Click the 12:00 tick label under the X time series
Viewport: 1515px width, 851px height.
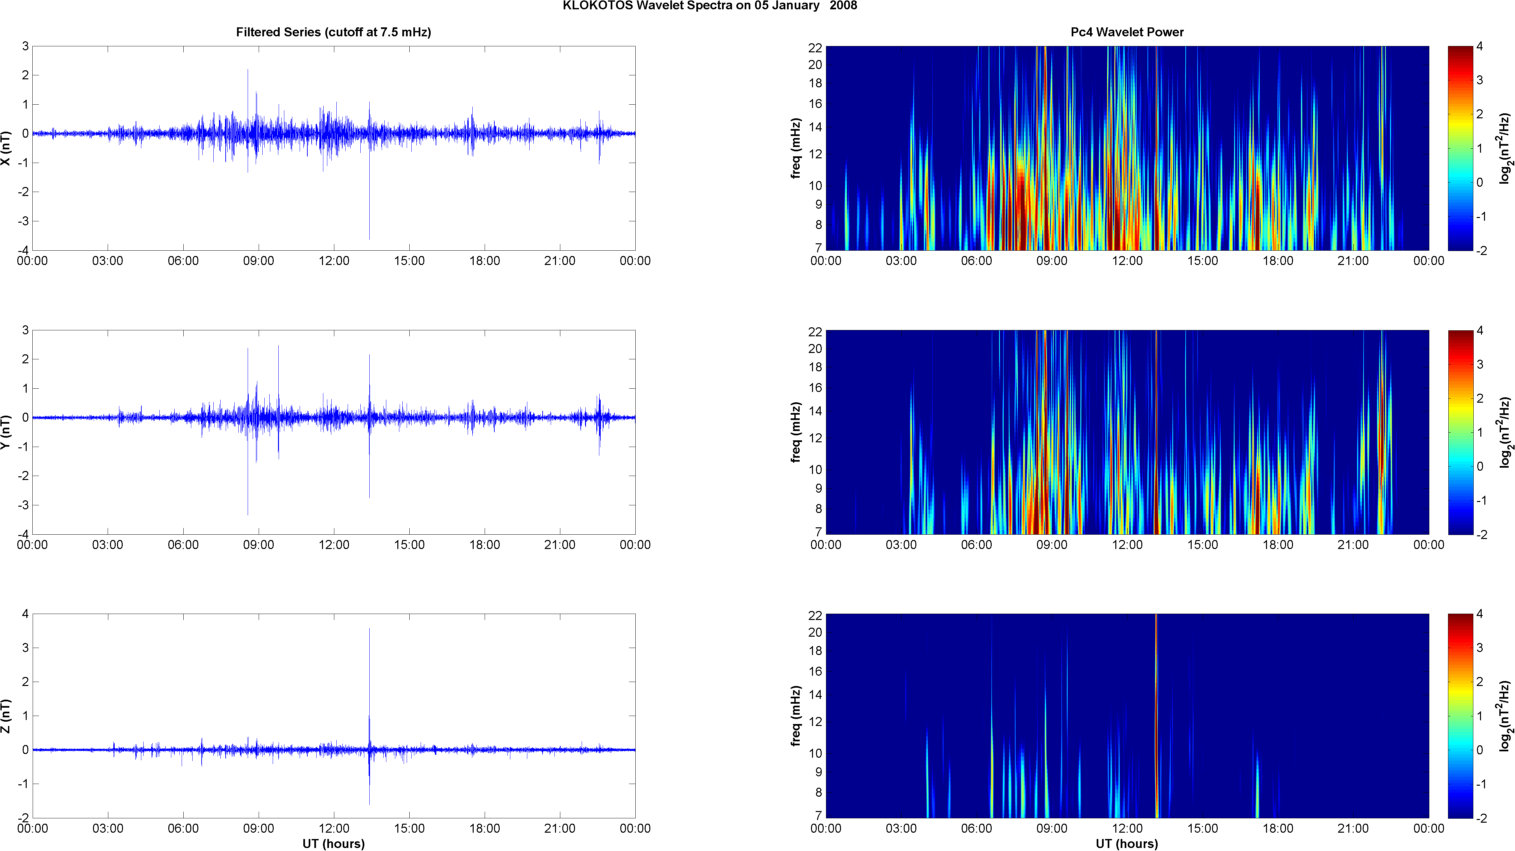pyautogui.click(x=334, y=261)
